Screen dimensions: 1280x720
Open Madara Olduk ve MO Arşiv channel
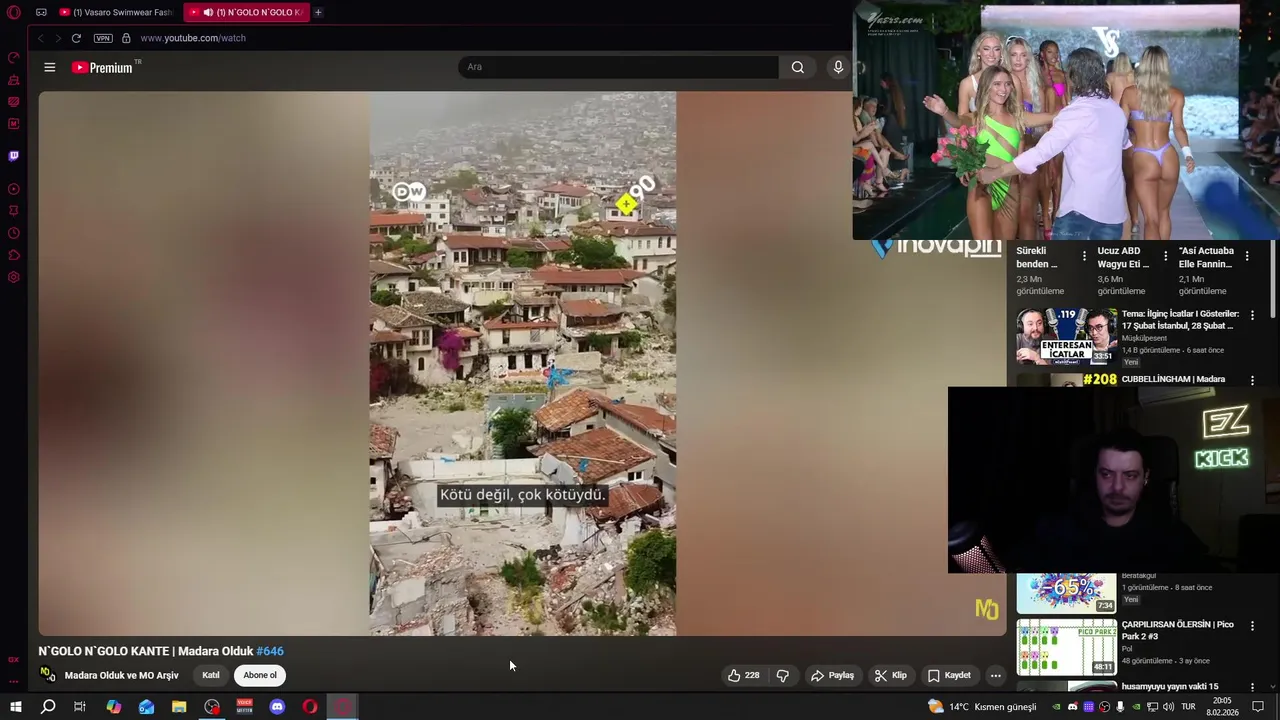(x=121, y=675)
